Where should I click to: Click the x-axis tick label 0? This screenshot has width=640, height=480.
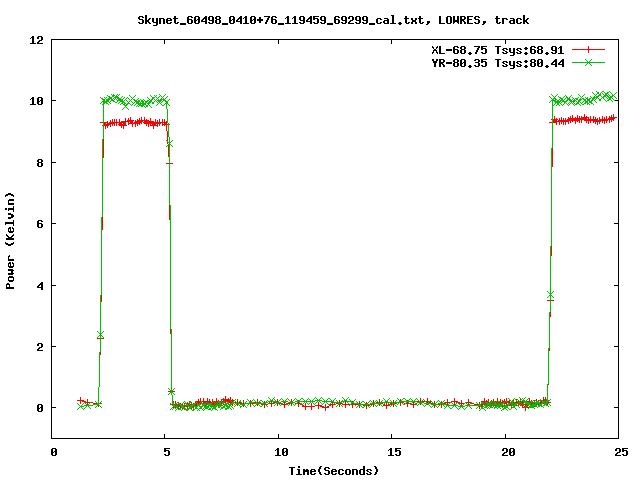pos(53,452)
